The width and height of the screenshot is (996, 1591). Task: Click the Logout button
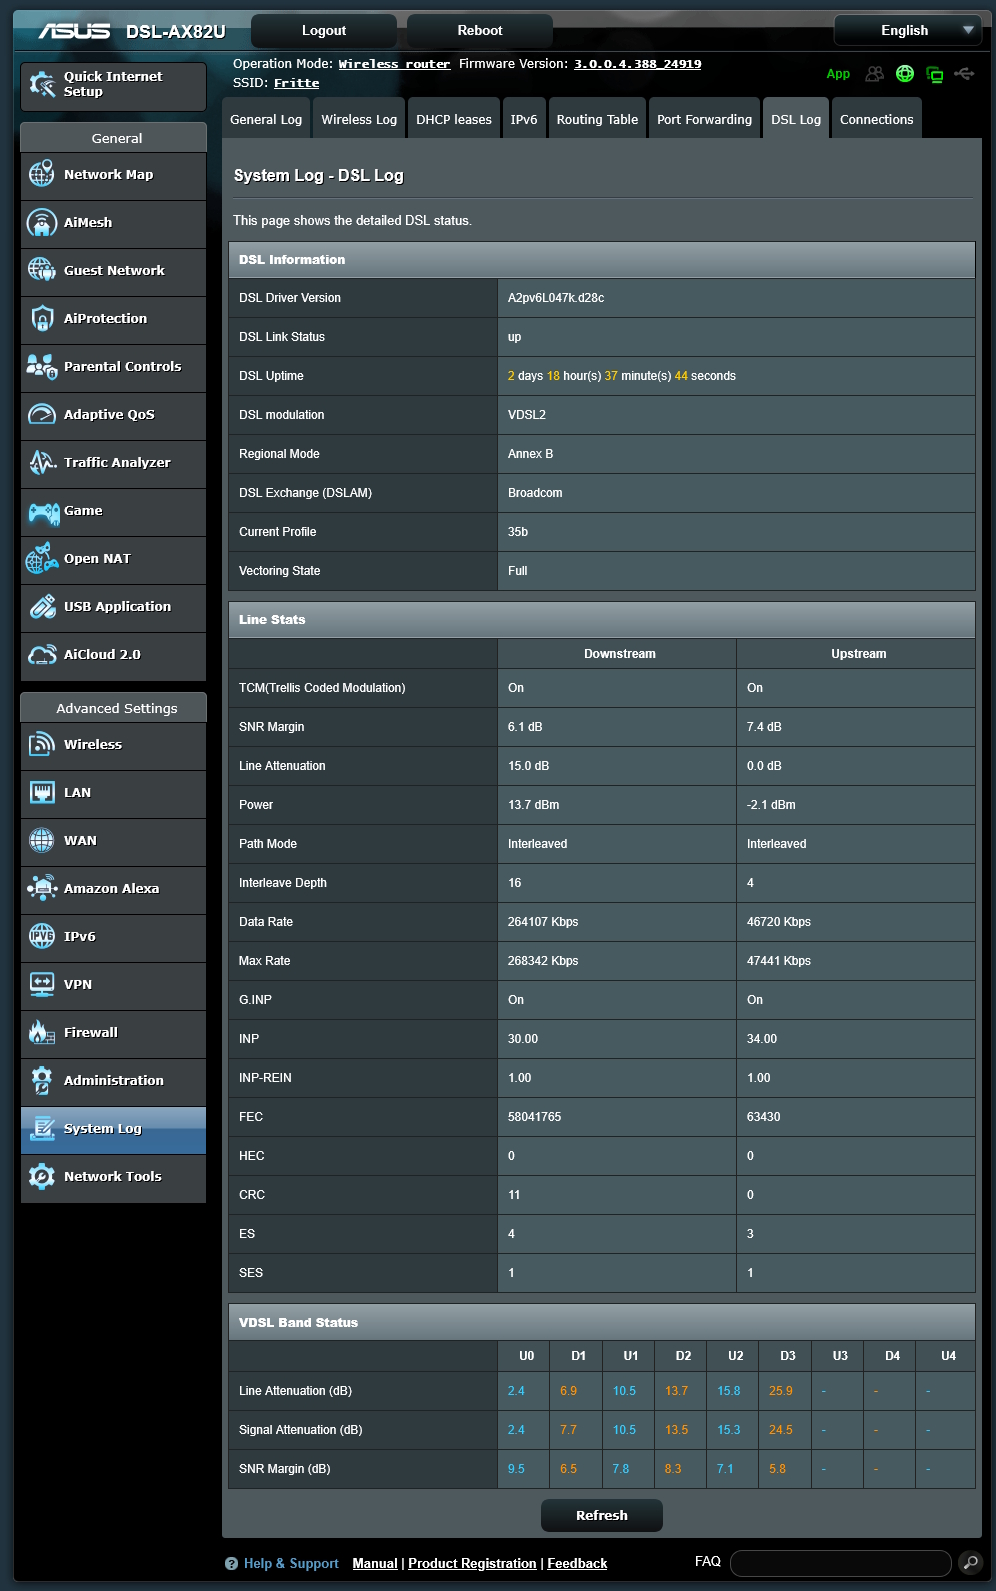pos(324,31)
